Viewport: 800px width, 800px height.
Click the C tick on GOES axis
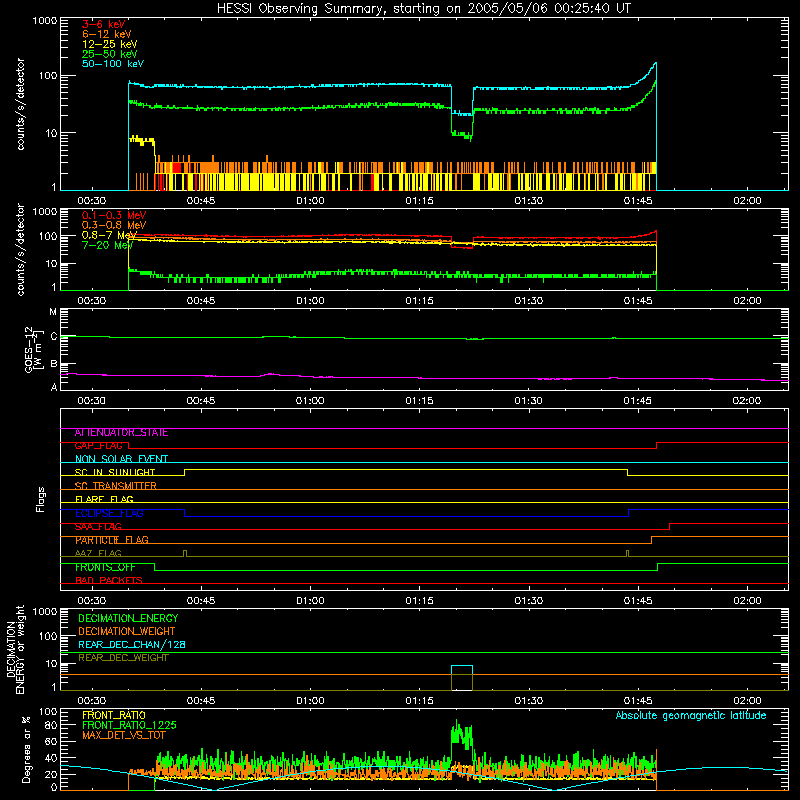click(x=54, y=337)
